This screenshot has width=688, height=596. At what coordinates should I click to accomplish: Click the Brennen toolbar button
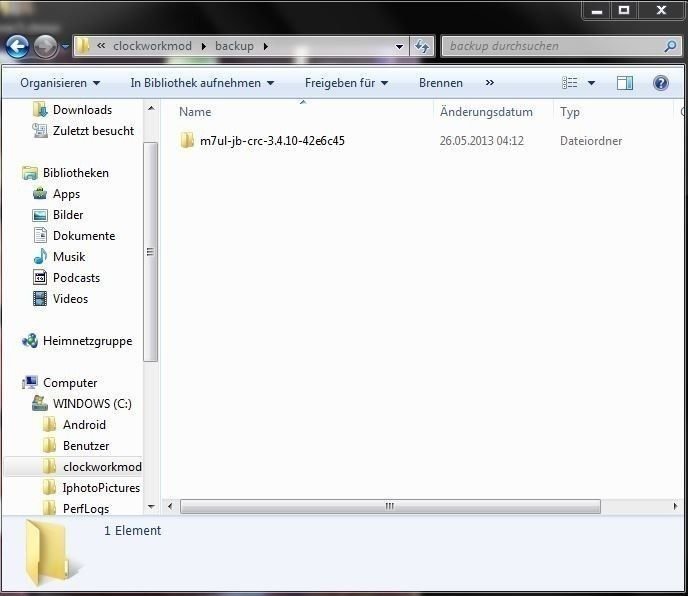441,83
